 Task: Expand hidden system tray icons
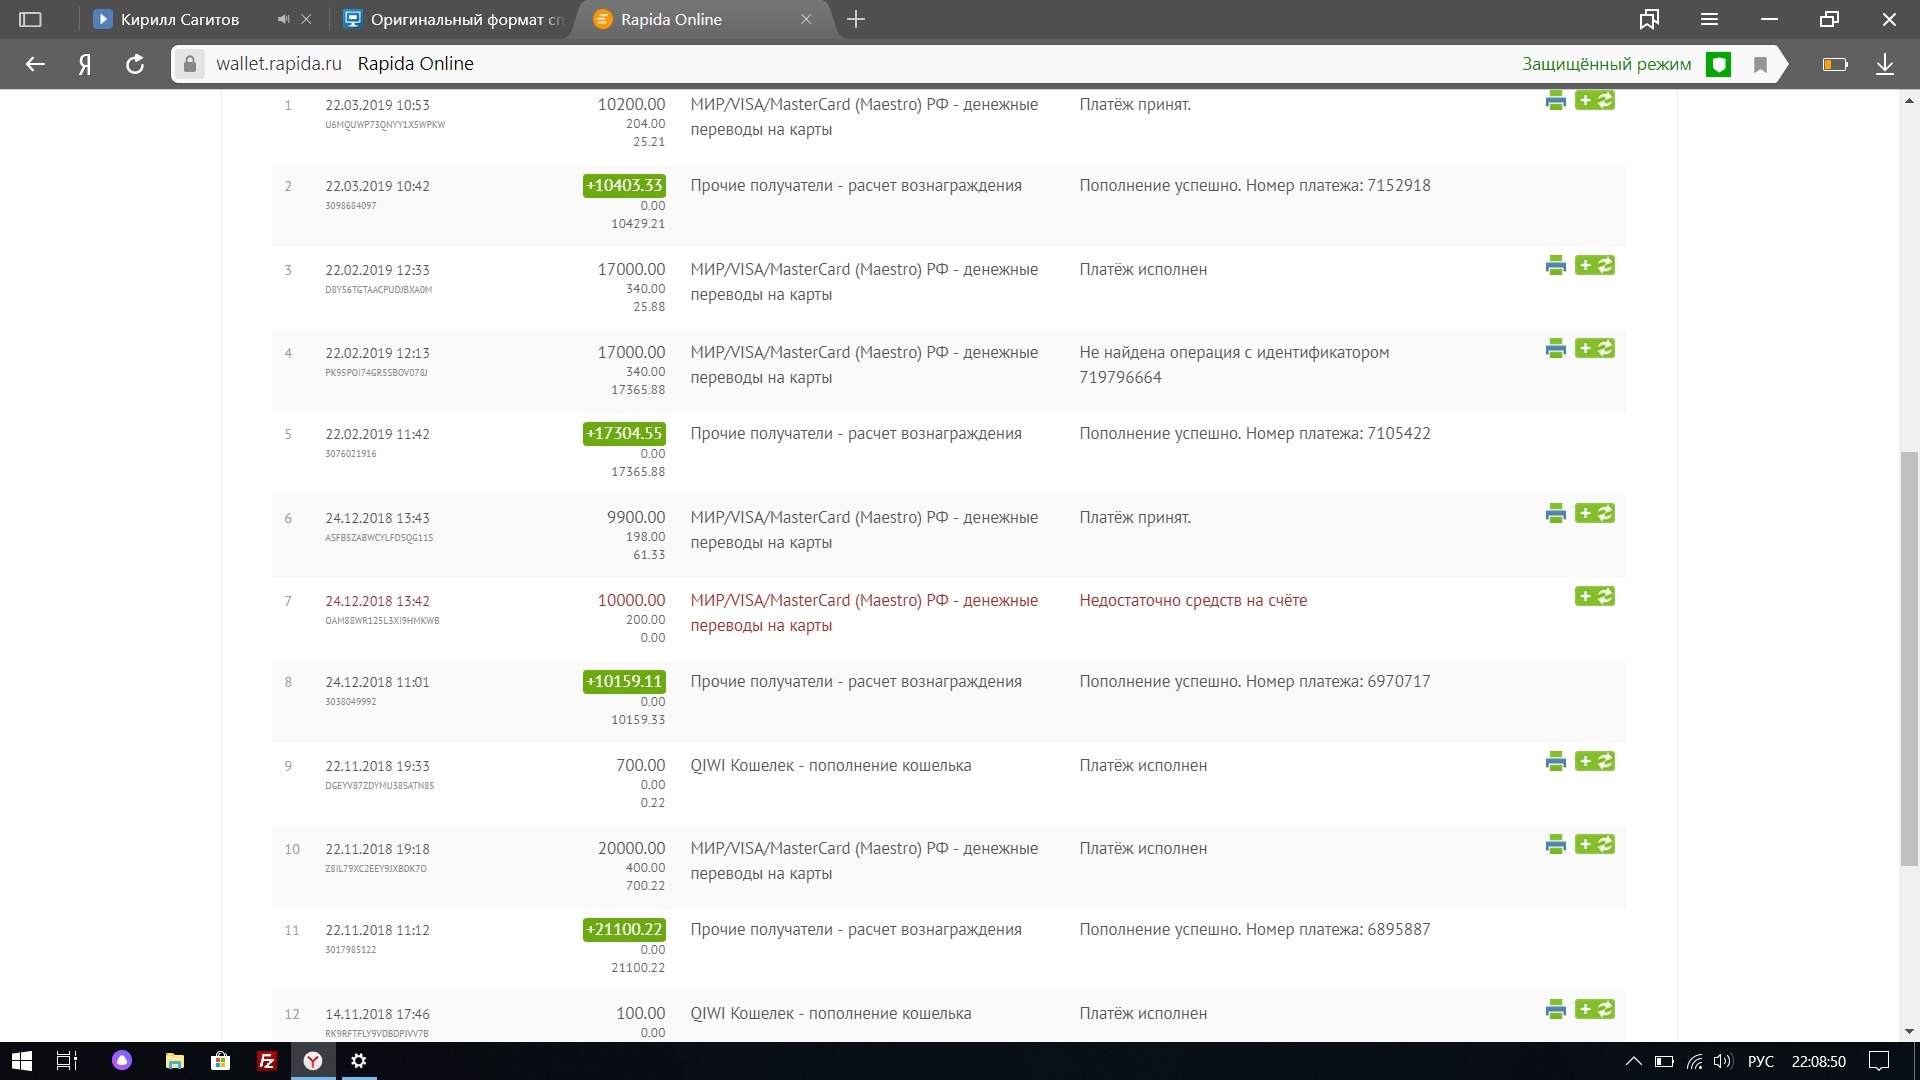pos(1633,1061)
